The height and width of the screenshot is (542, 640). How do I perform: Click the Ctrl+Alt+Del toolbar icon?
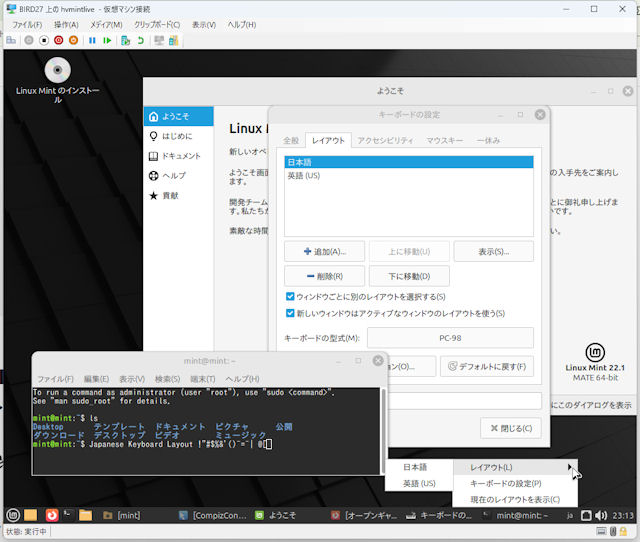tap(11, 40)
